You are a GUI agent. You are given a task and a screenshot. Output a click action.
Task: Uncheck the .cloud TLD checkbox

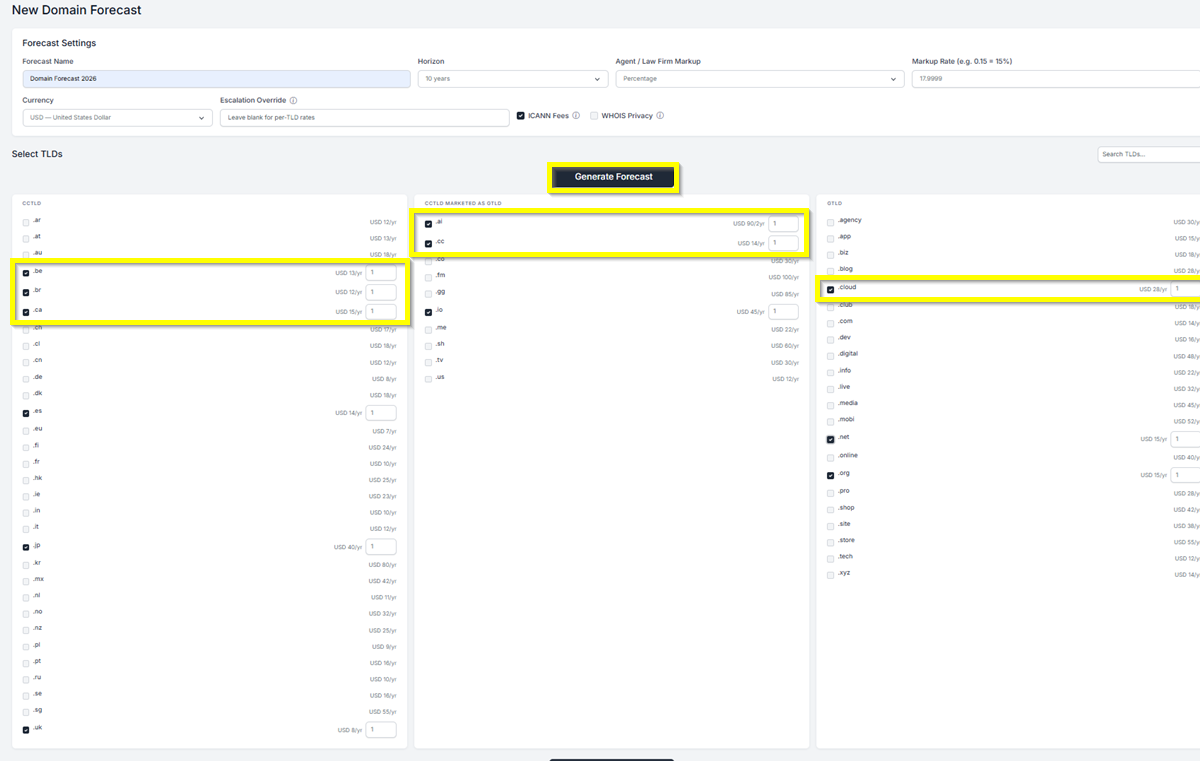click(x=830, y=289)
